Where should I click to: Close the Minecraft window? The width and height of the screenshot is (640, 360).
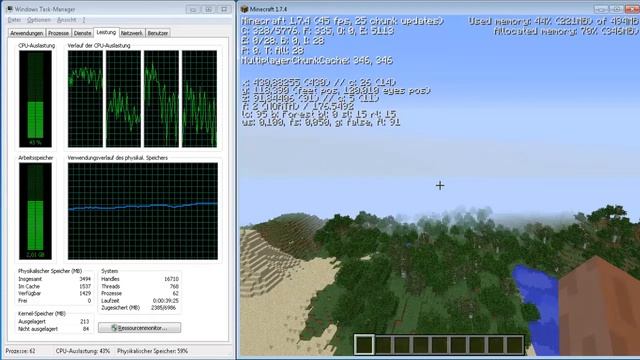[x=632, y=9]
